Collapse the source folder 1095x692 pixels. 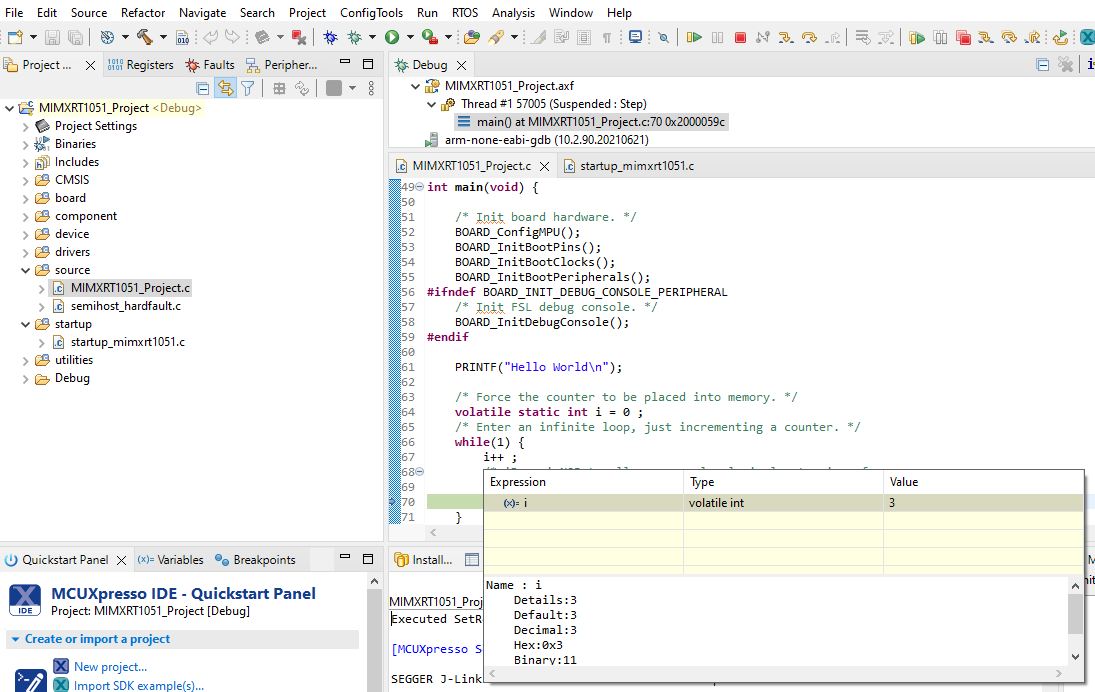pyautogui.click(x=26, y=270)
